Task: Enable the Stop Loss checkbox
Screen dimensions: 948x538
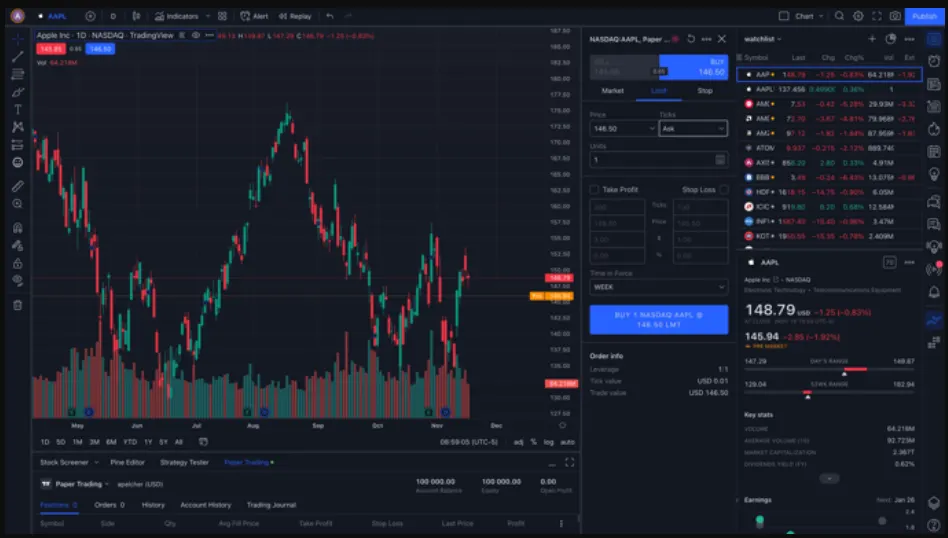Action: [724, 190]
